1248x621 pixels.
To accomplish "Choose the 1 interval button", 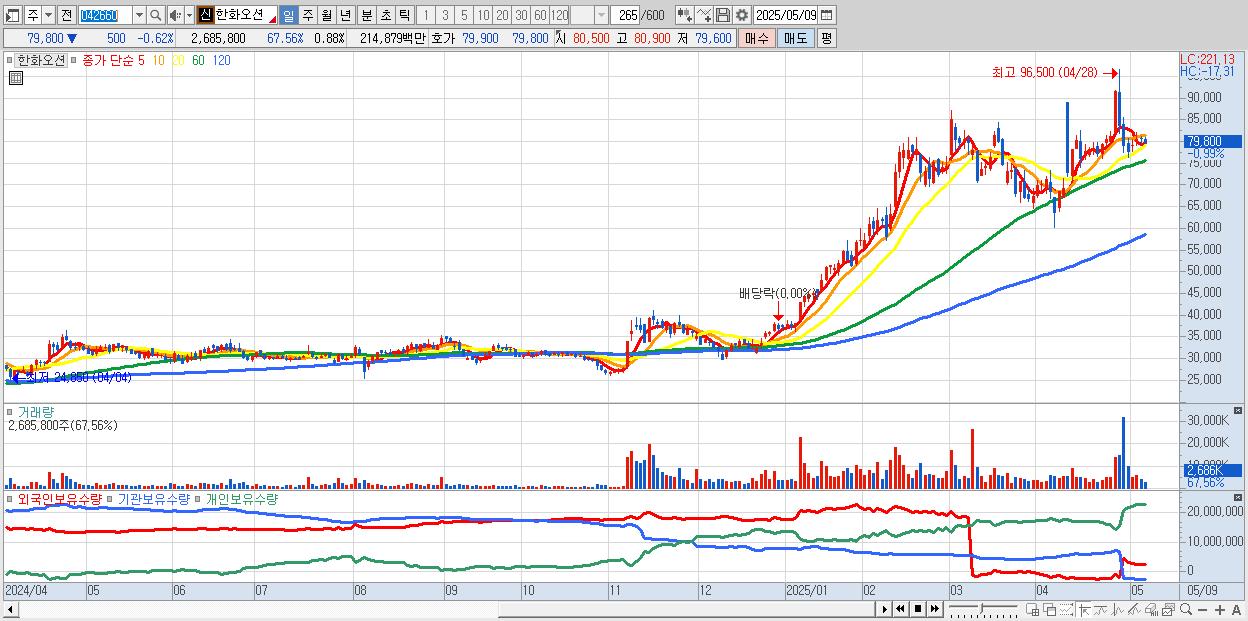I will point(425,15).
